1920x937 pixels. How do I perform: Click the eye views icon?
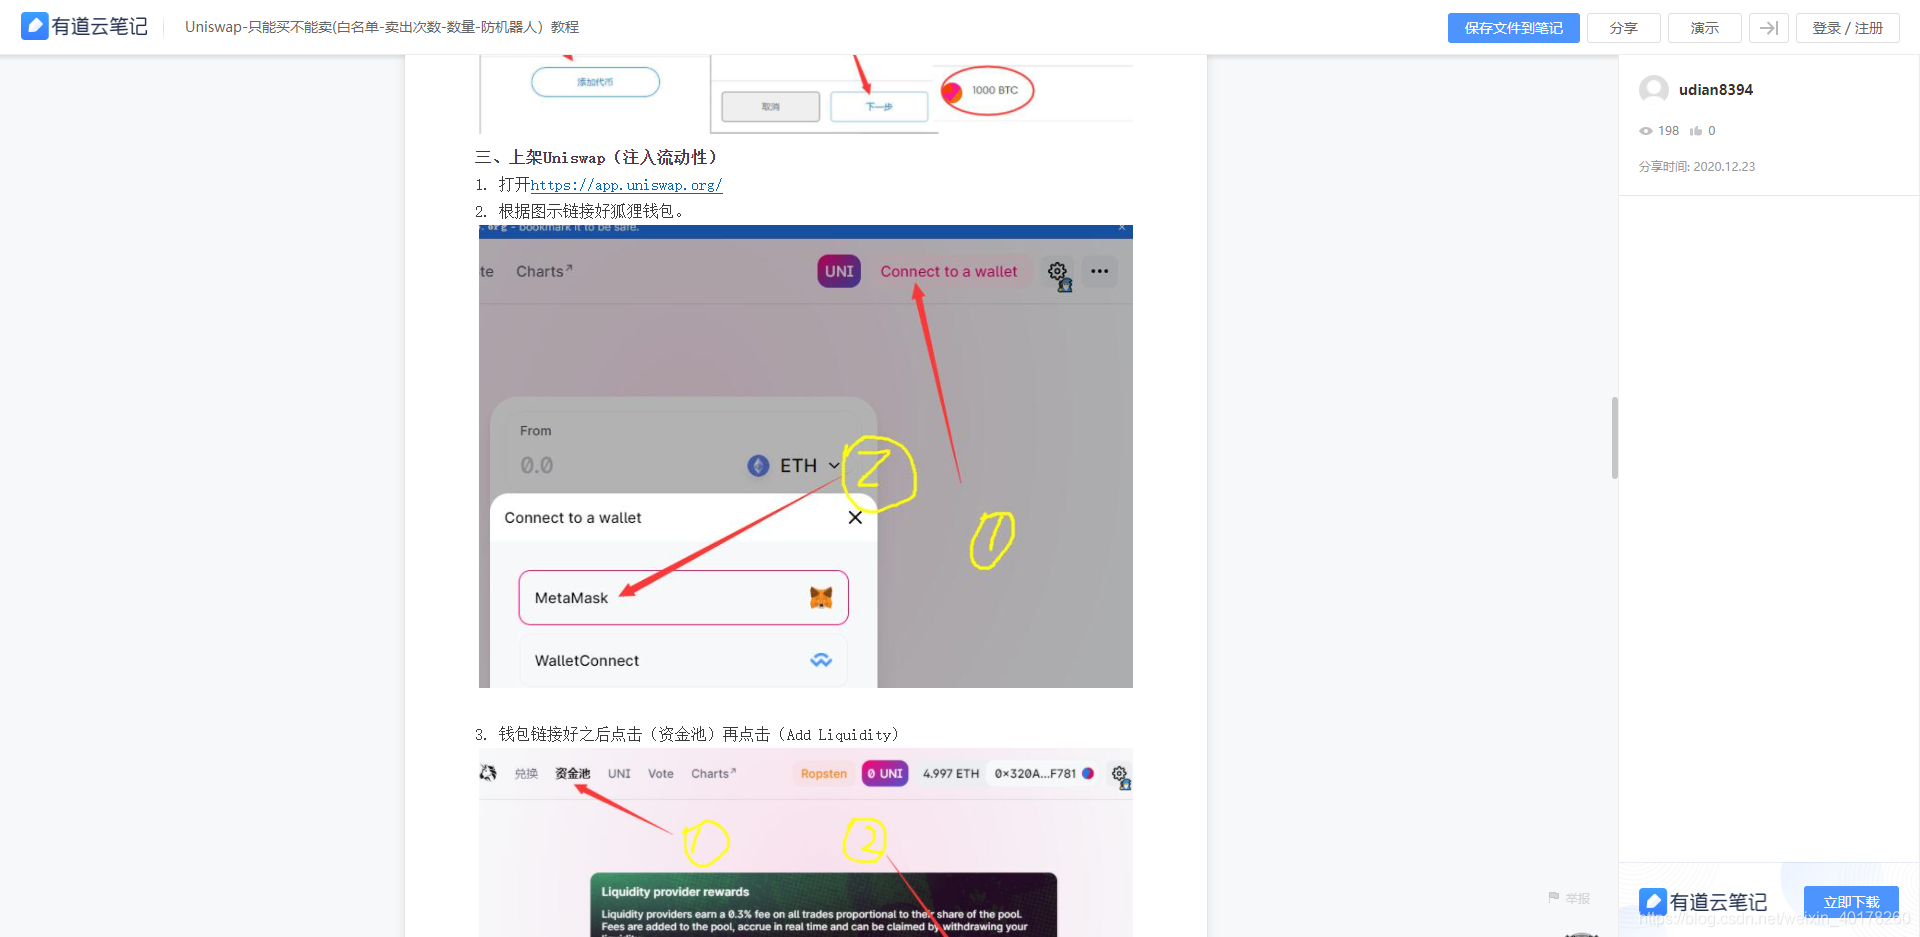tap(1646, 131)
